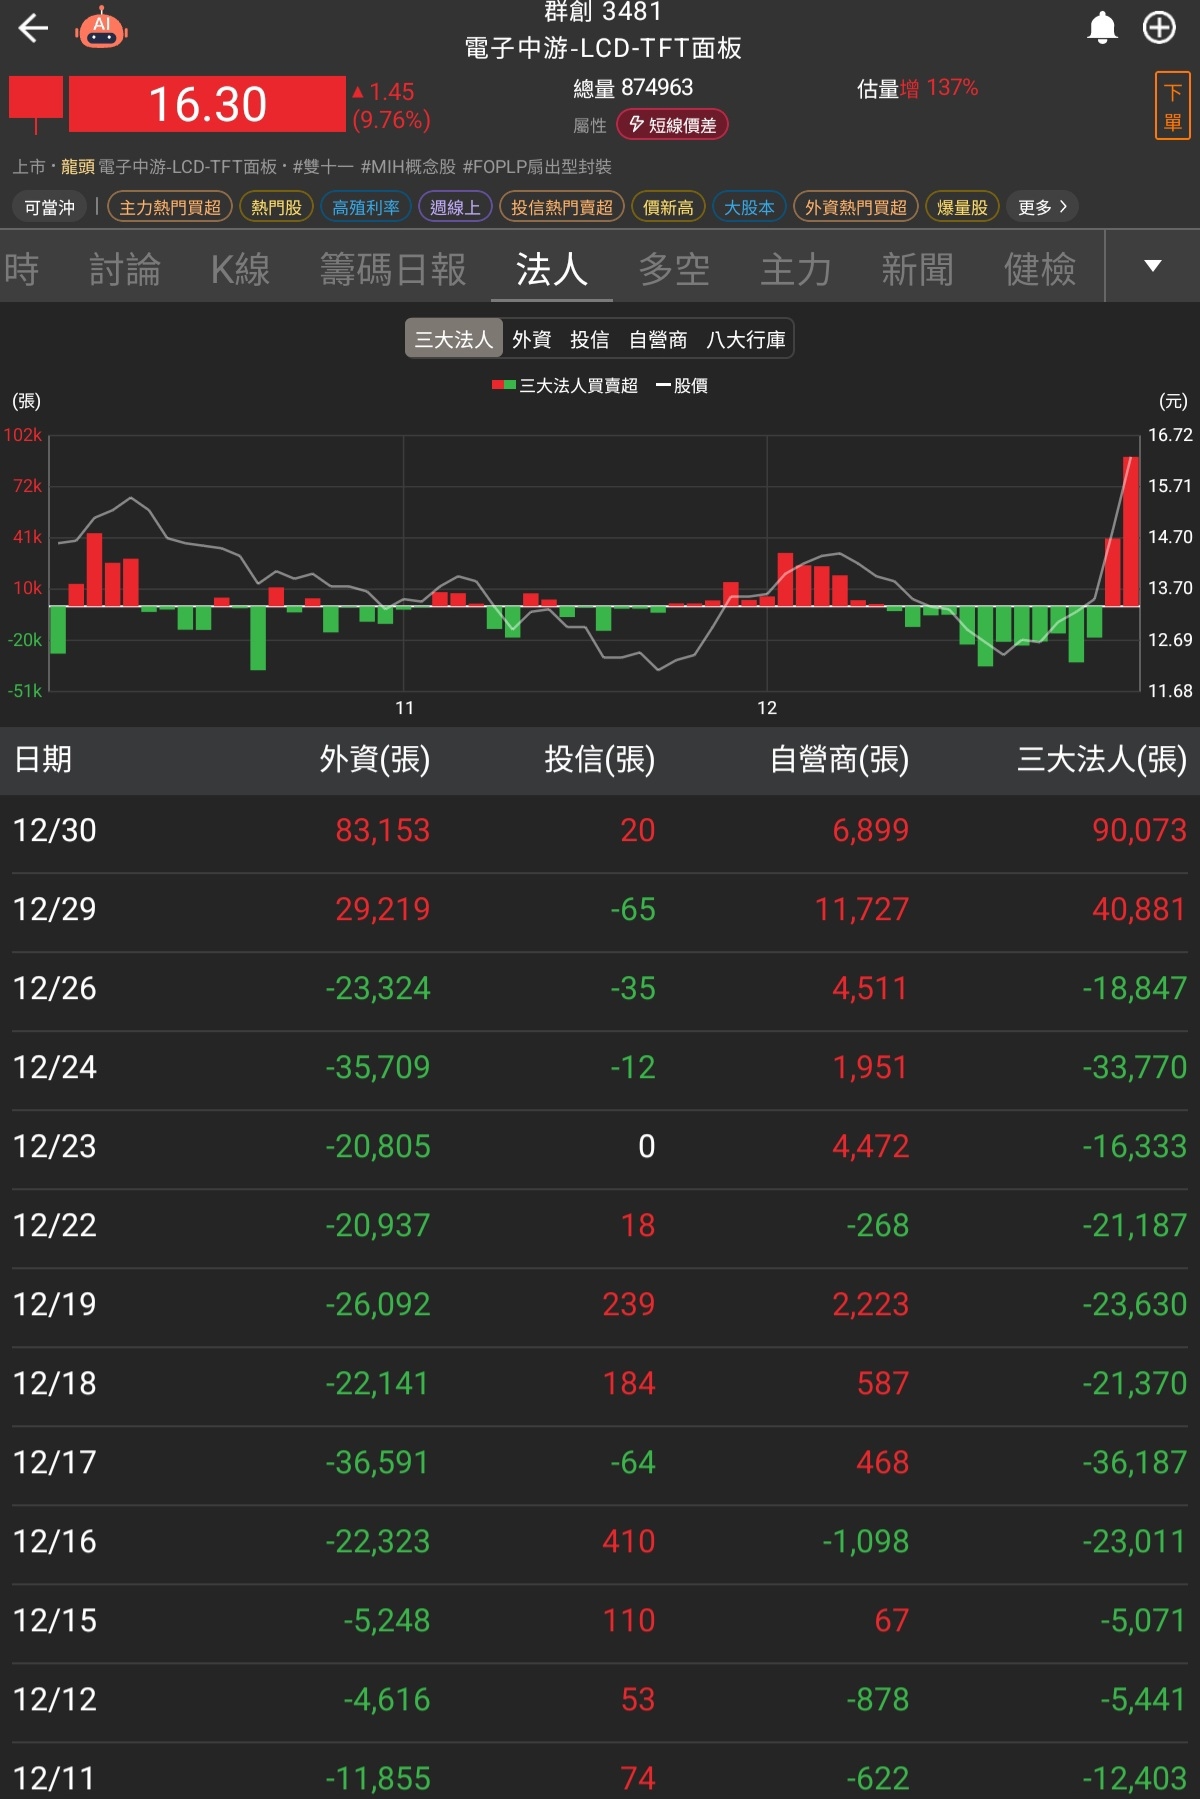Tap the notification bell icon
This screenshot has height=1799, width=1200.
click(1102, 28)
